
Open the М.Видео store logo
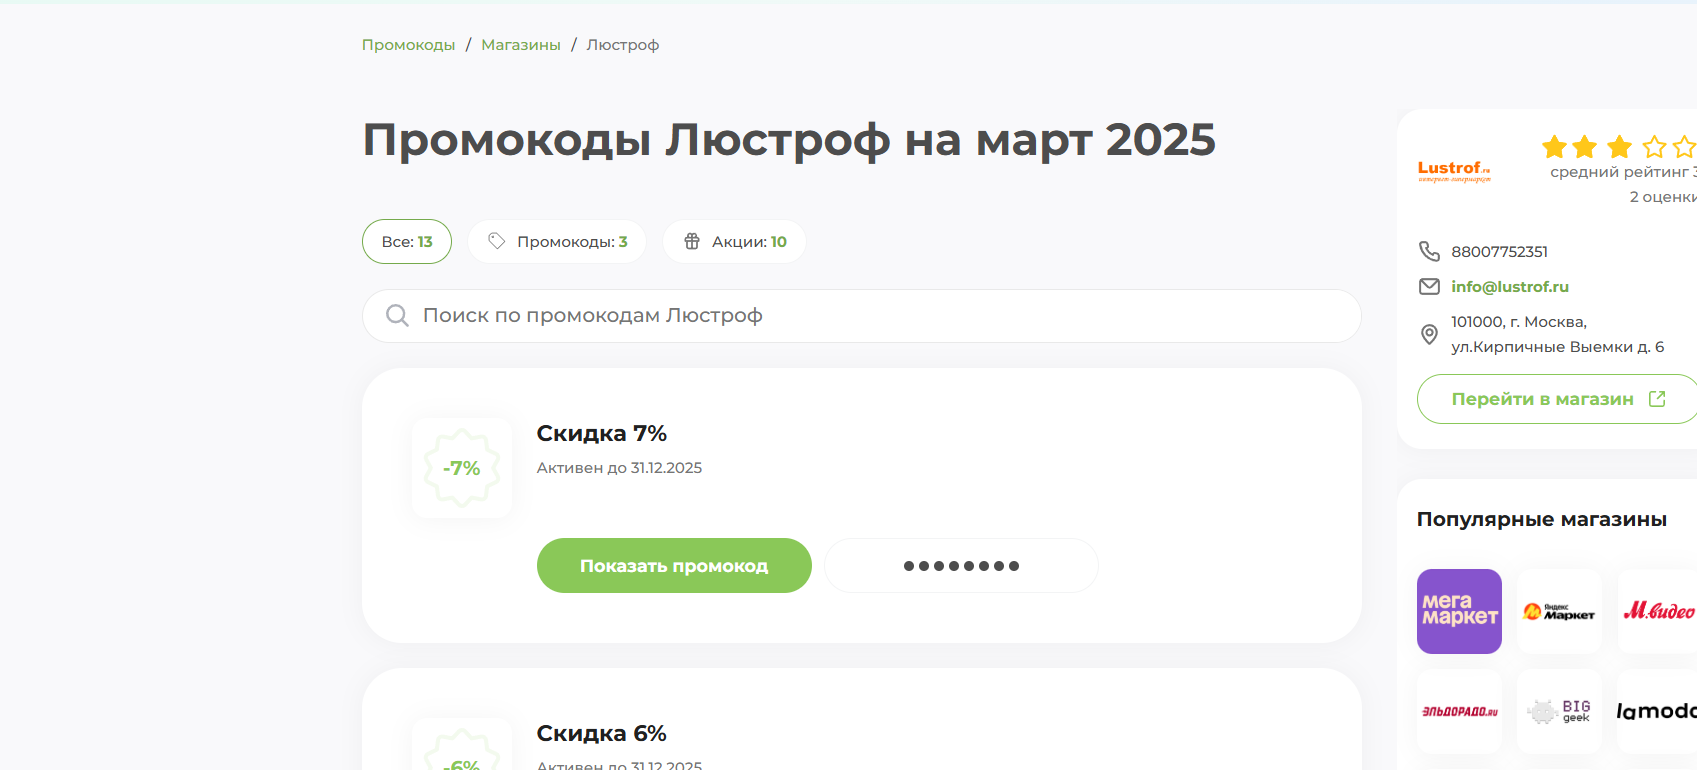click(x=1657, y=611)
